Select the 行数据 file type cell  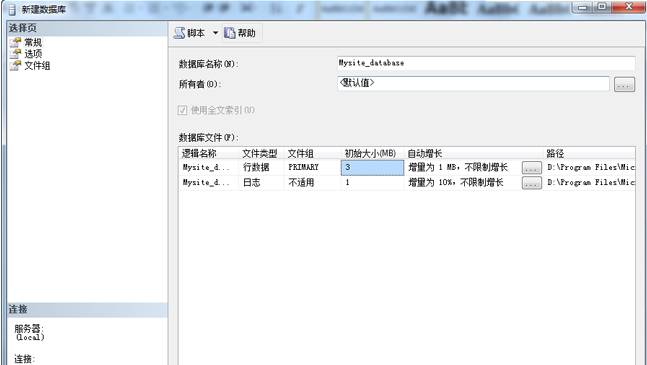coord(262,167)
